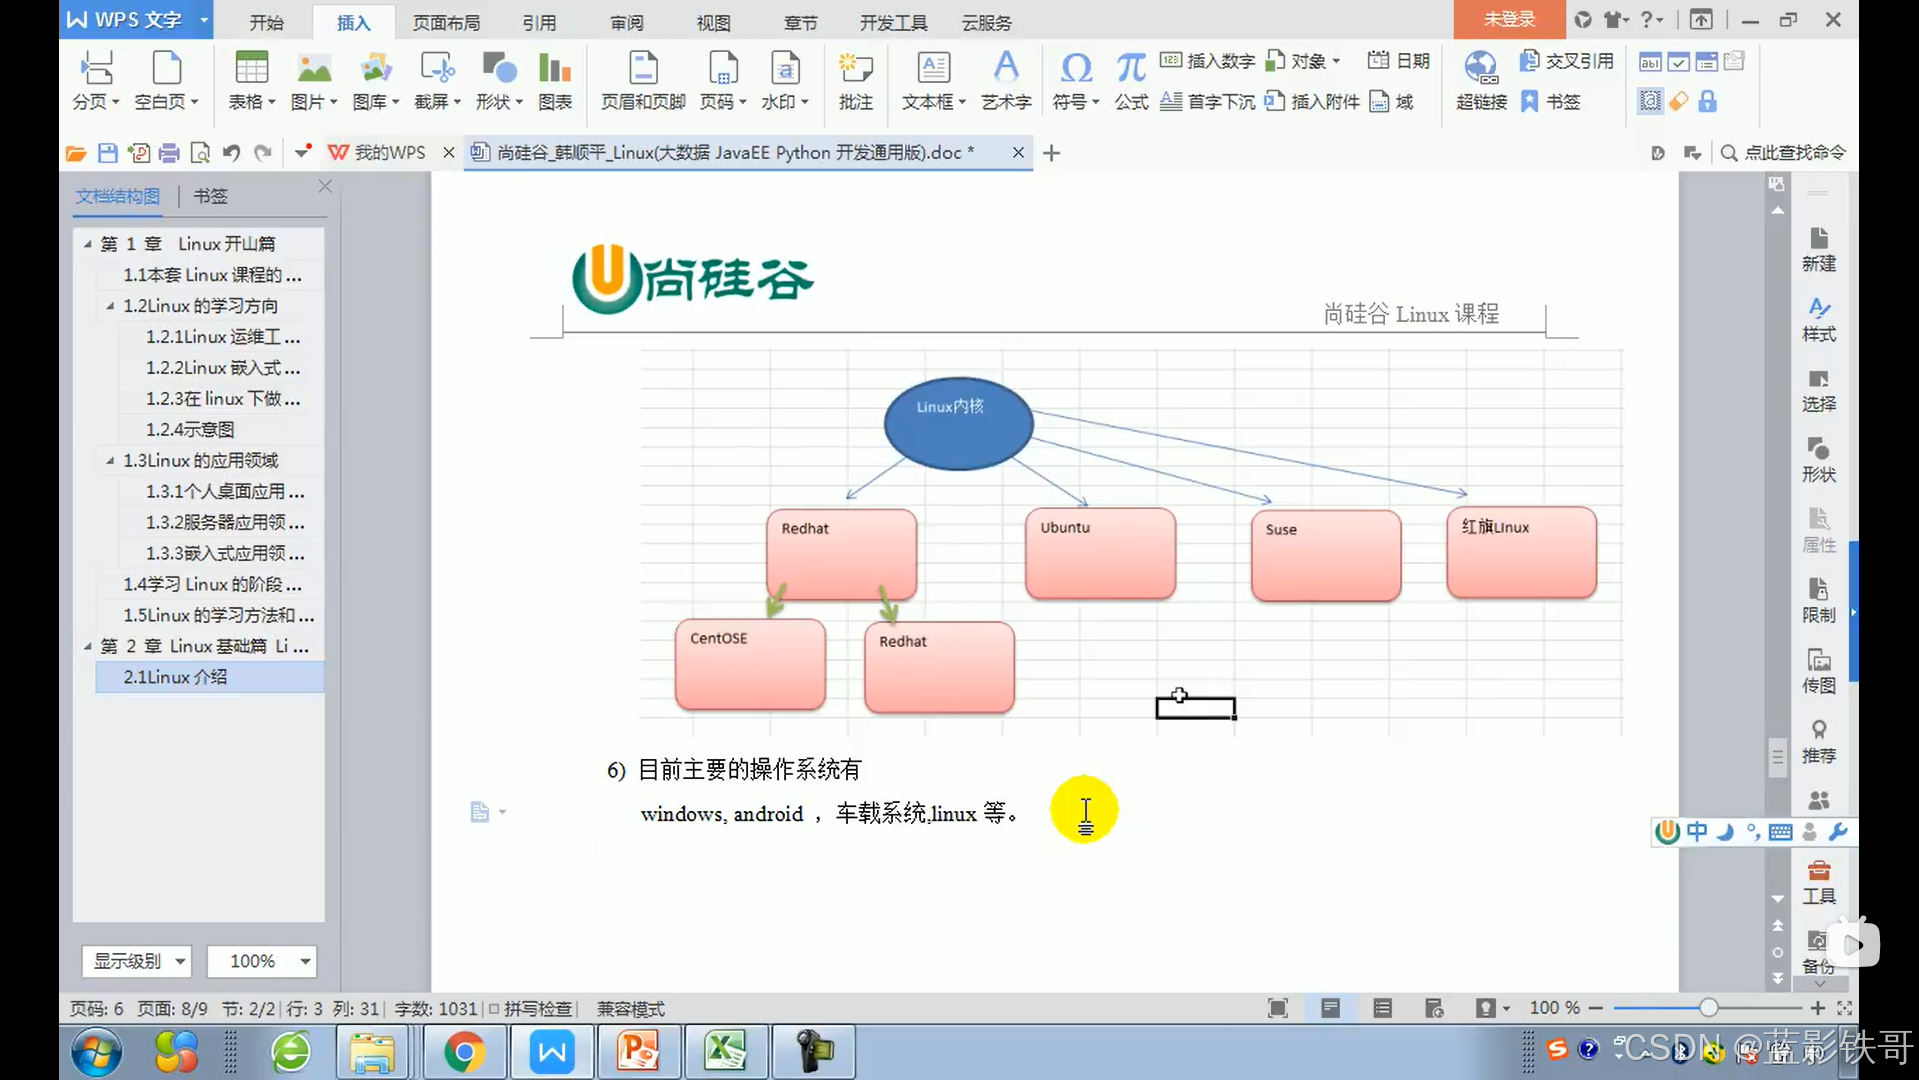Open the 引用 ribbon tab
Screen dimensions: 1919x1080
539,22
